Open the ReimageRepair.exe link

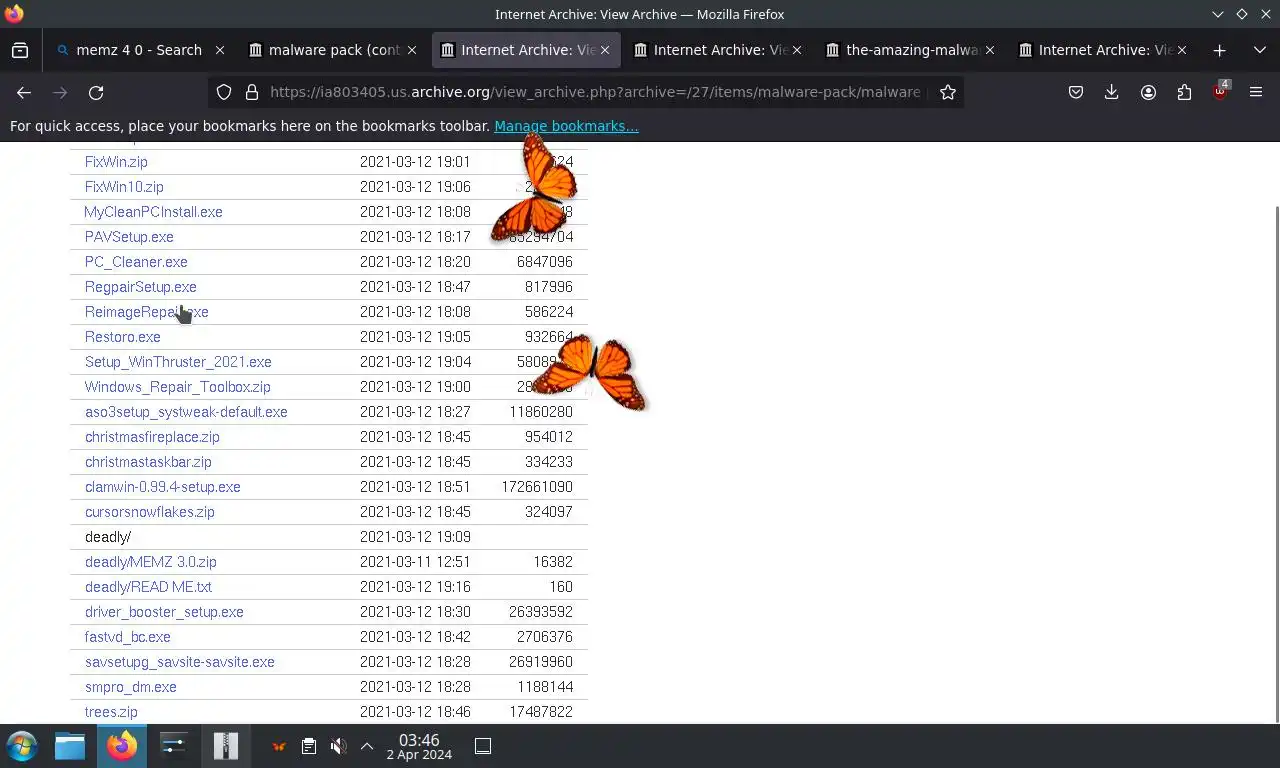tap(147, 312)
